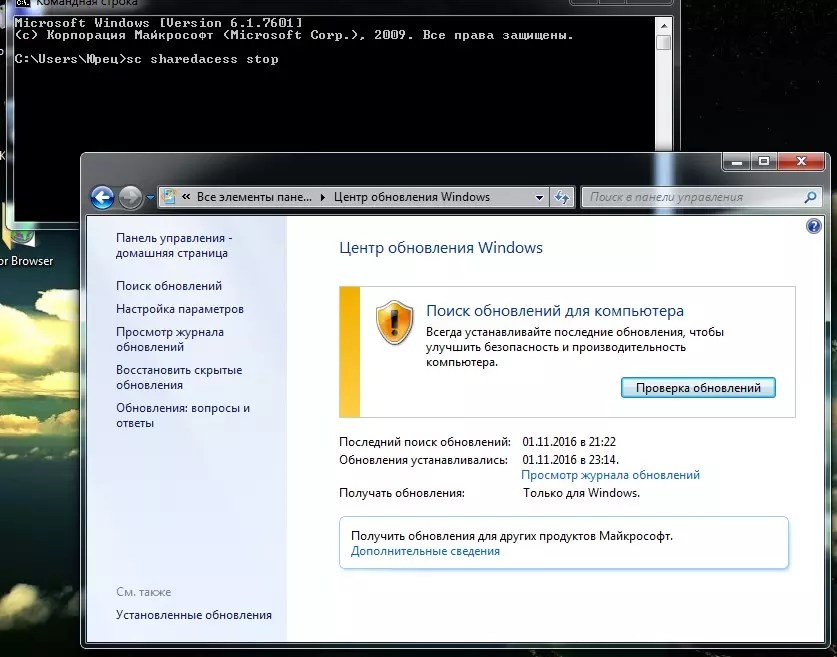The width and height of the screenshot is (837, 657).
Task: Open 'Поиск обновлений' in the left sidebar
Action: 169,286
